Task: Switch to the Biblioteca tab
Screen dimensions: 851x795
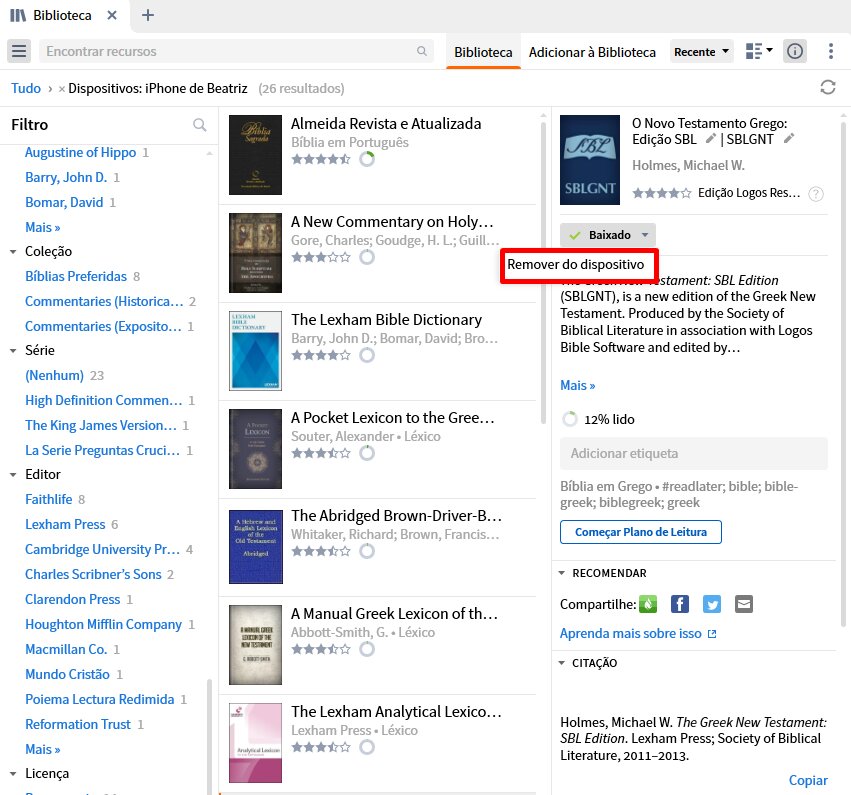Action: pos(483,52)
